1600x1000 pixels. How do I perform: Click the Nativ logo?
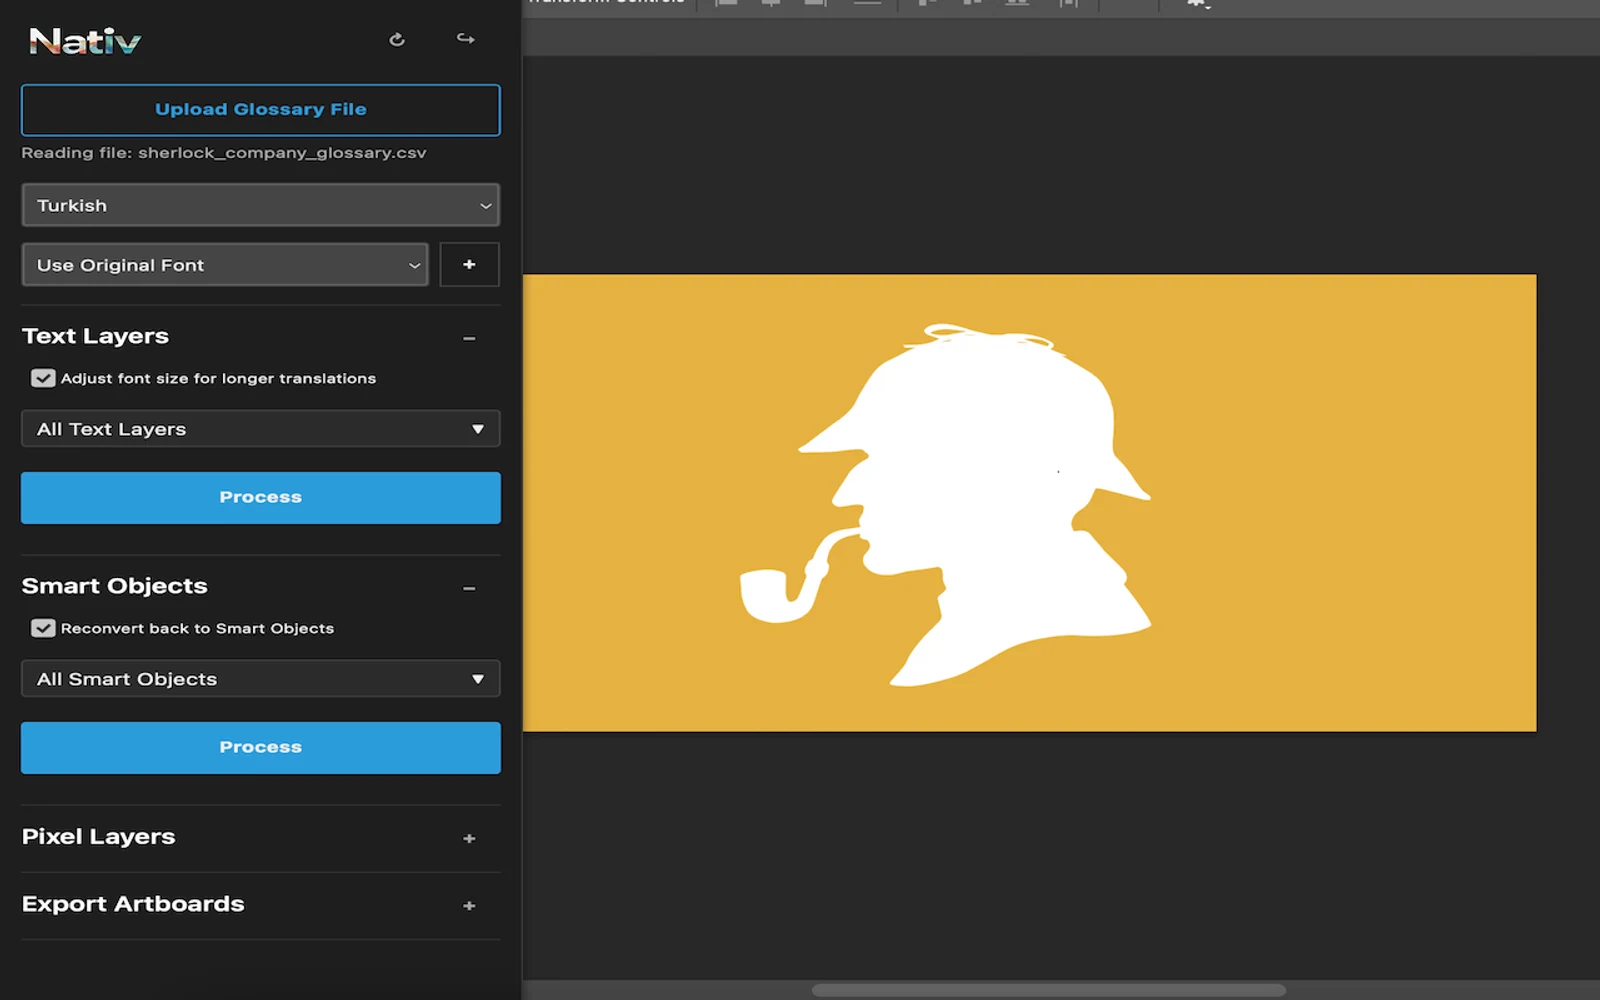tap(85, 41)
